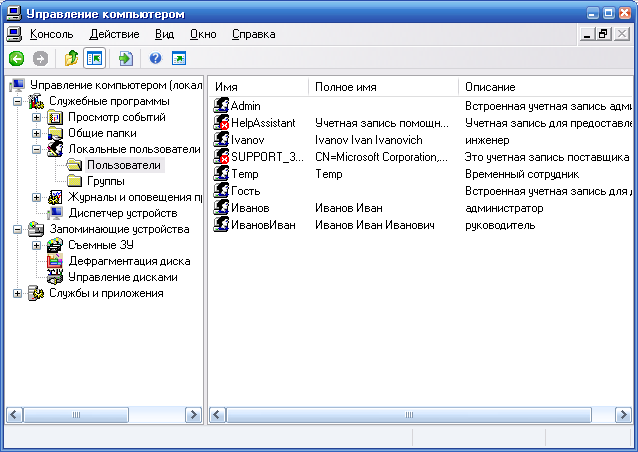The height and width of the screenshot is (452, 638).
Task: Open the Действие menu
Action: (x=114, y=34)
